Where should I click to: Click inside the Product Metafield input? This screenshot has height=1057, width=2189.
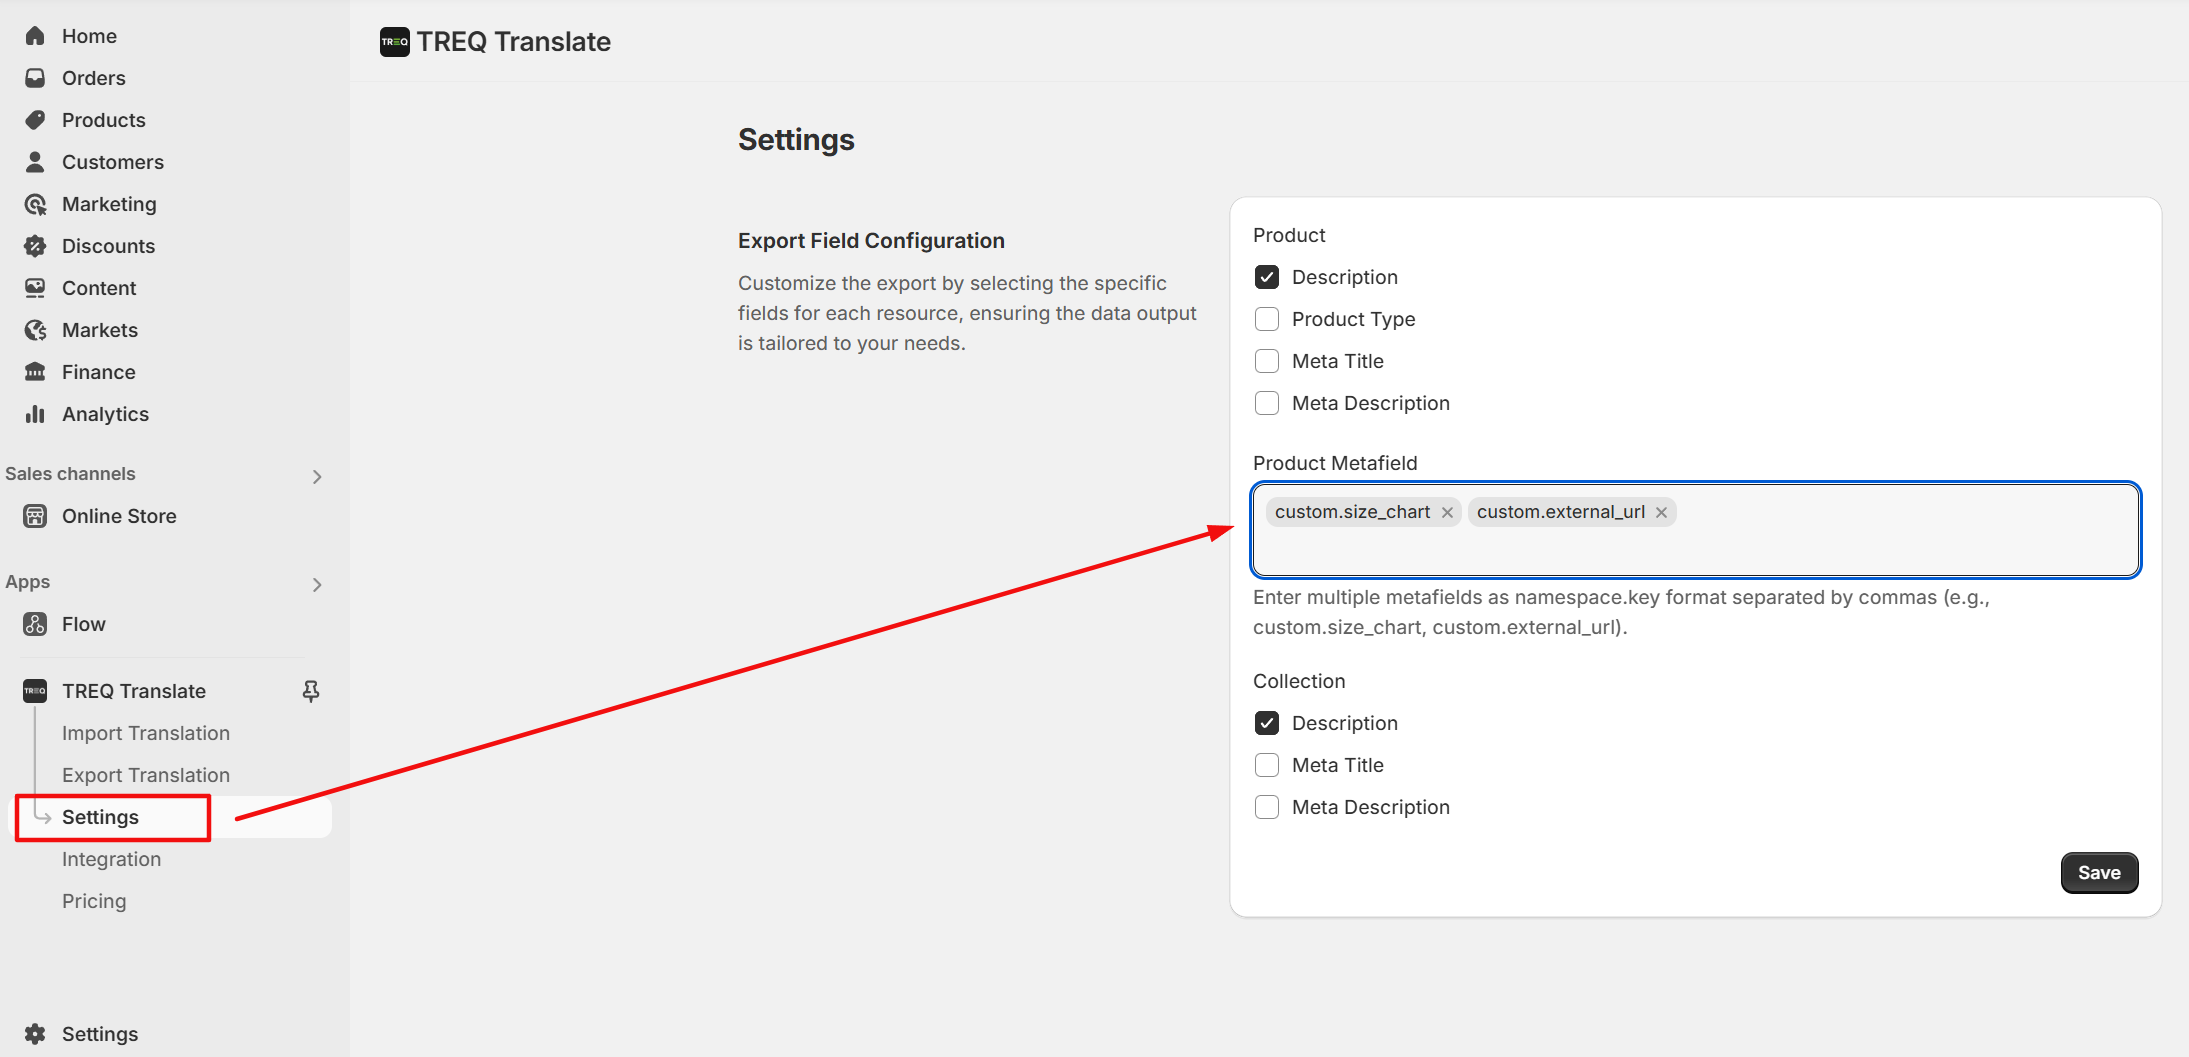(x=1695, y=530)
